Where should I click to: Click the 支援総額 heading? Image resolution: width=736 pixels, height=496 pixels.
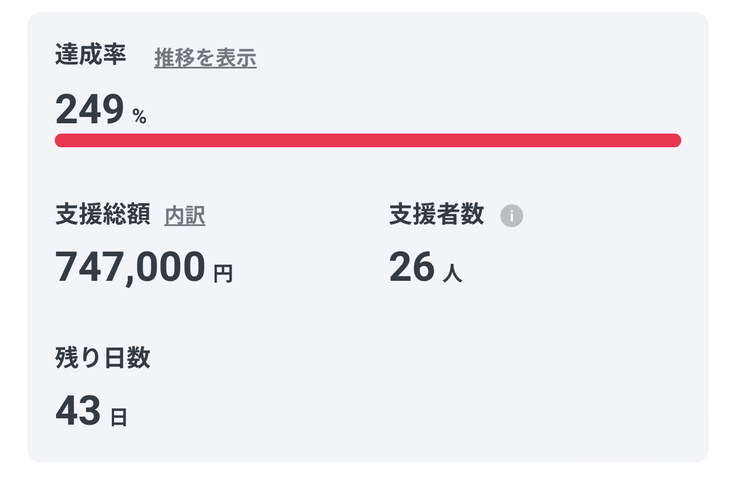103,214
